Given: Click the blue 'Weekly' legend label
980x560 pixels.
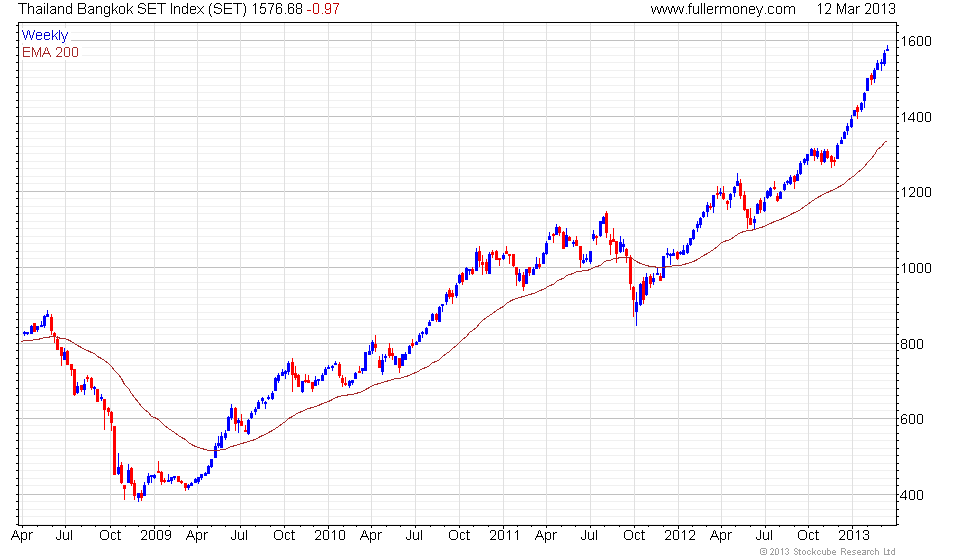Looking at the screenshot, I should click(44, 36).
